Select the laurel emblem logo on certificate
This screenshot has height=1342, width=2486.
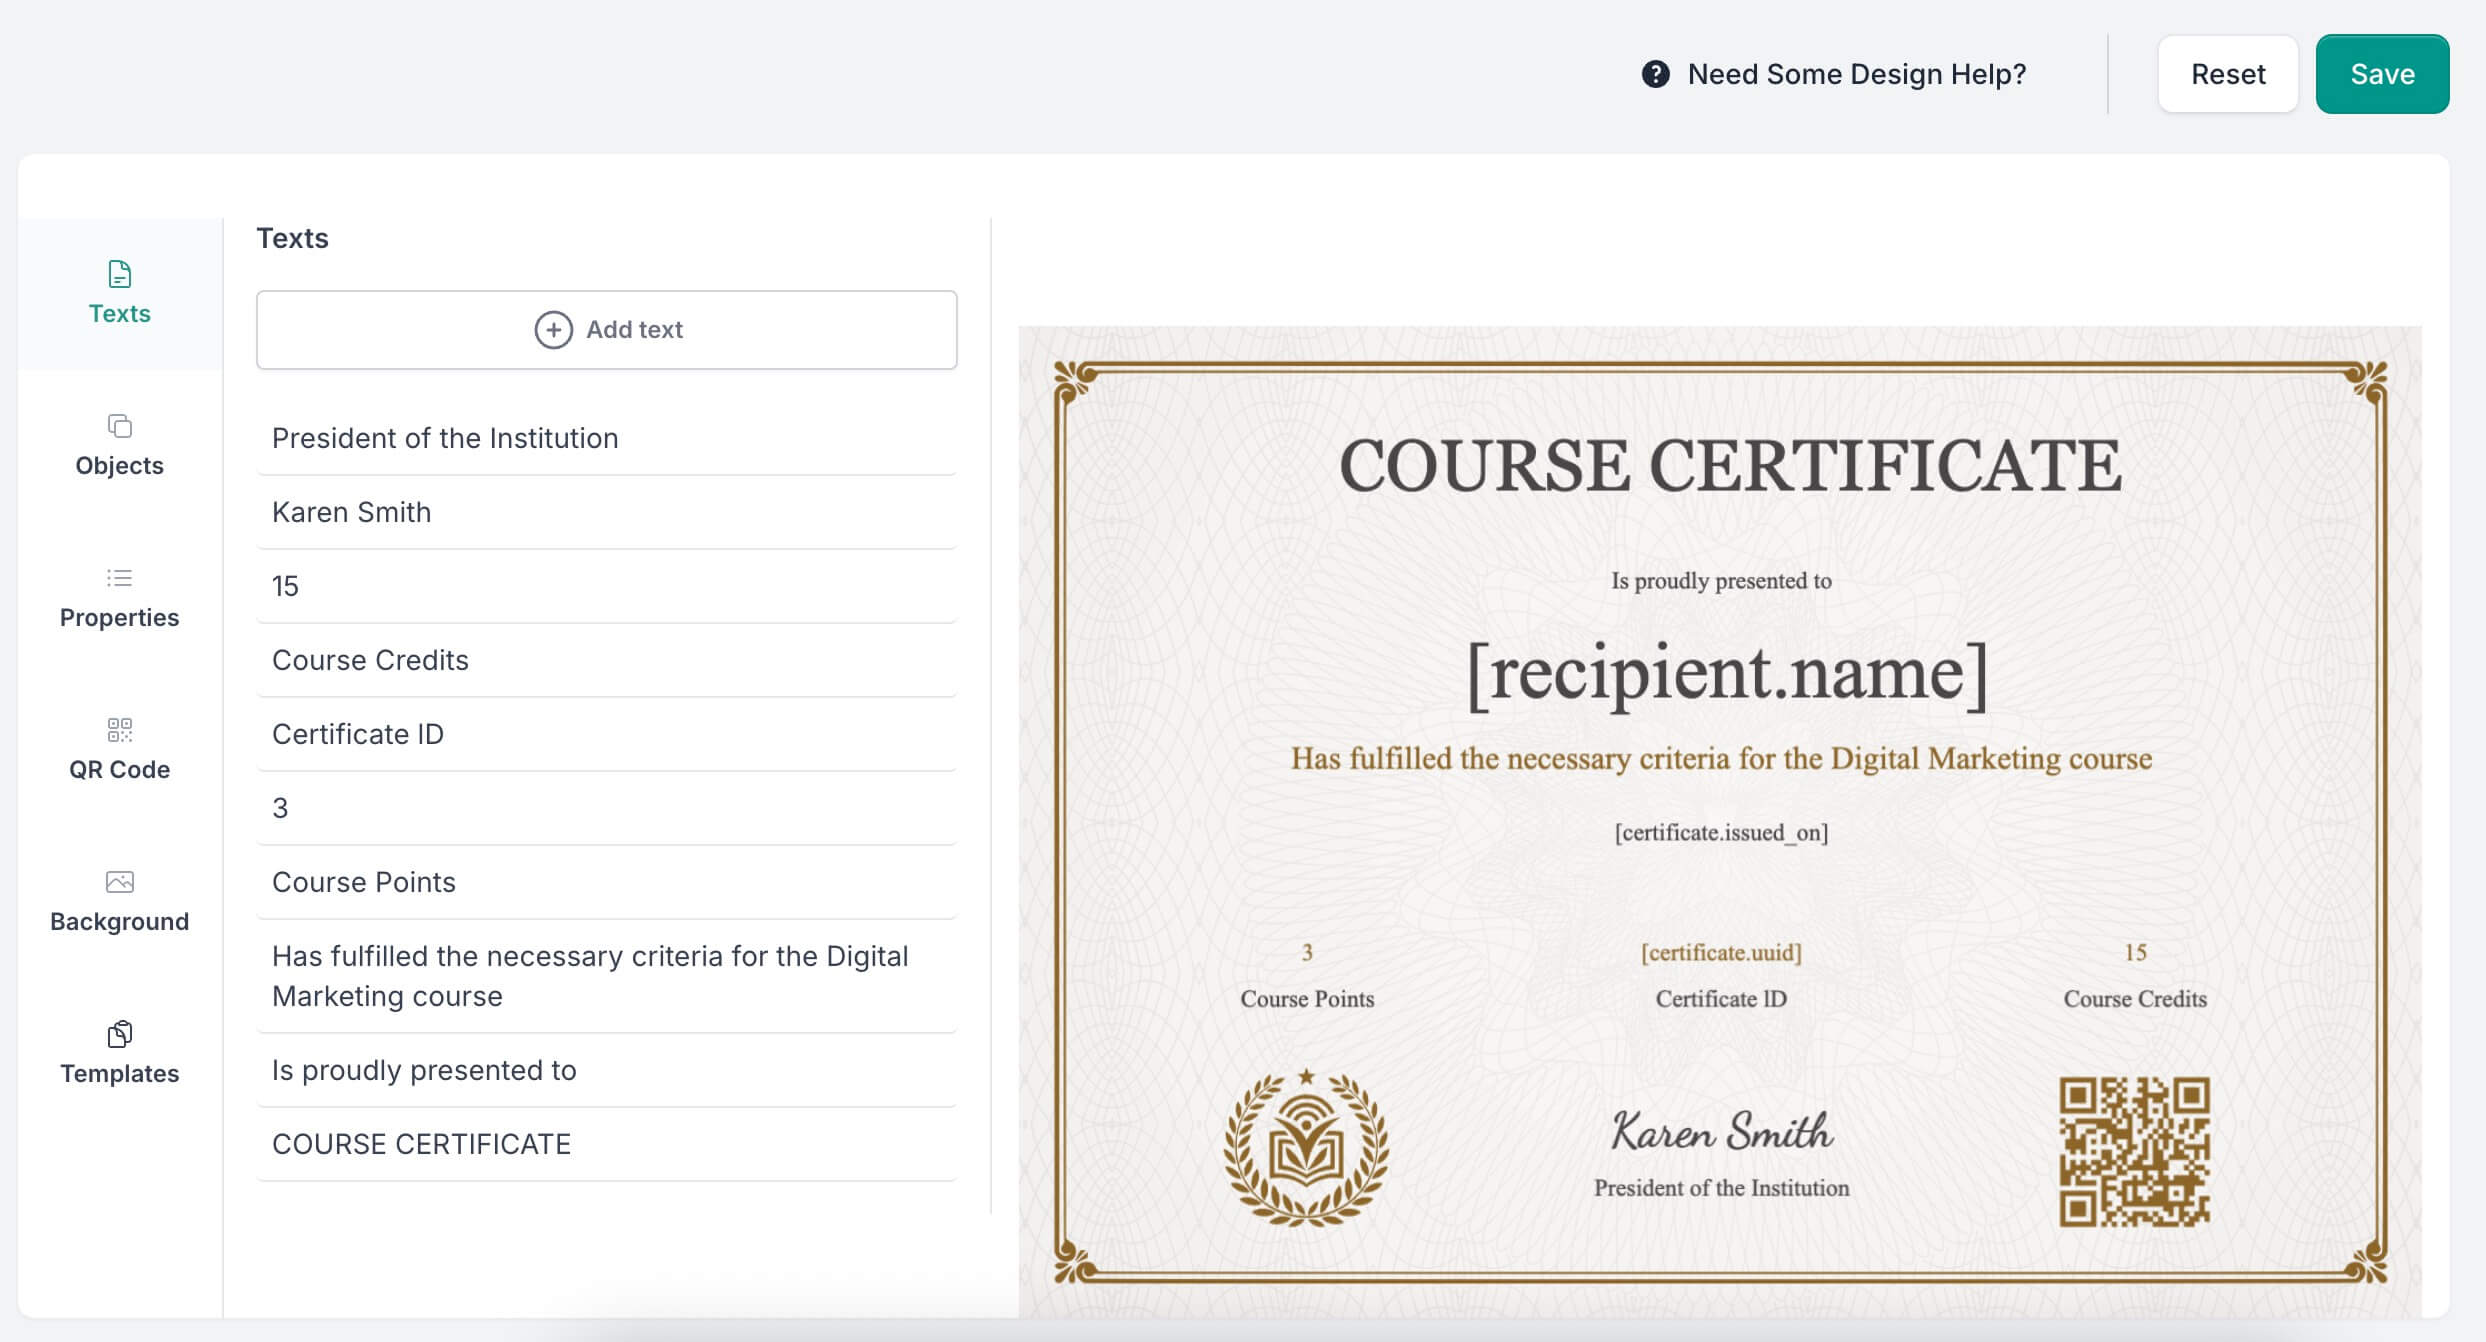coord(1306,1147)
